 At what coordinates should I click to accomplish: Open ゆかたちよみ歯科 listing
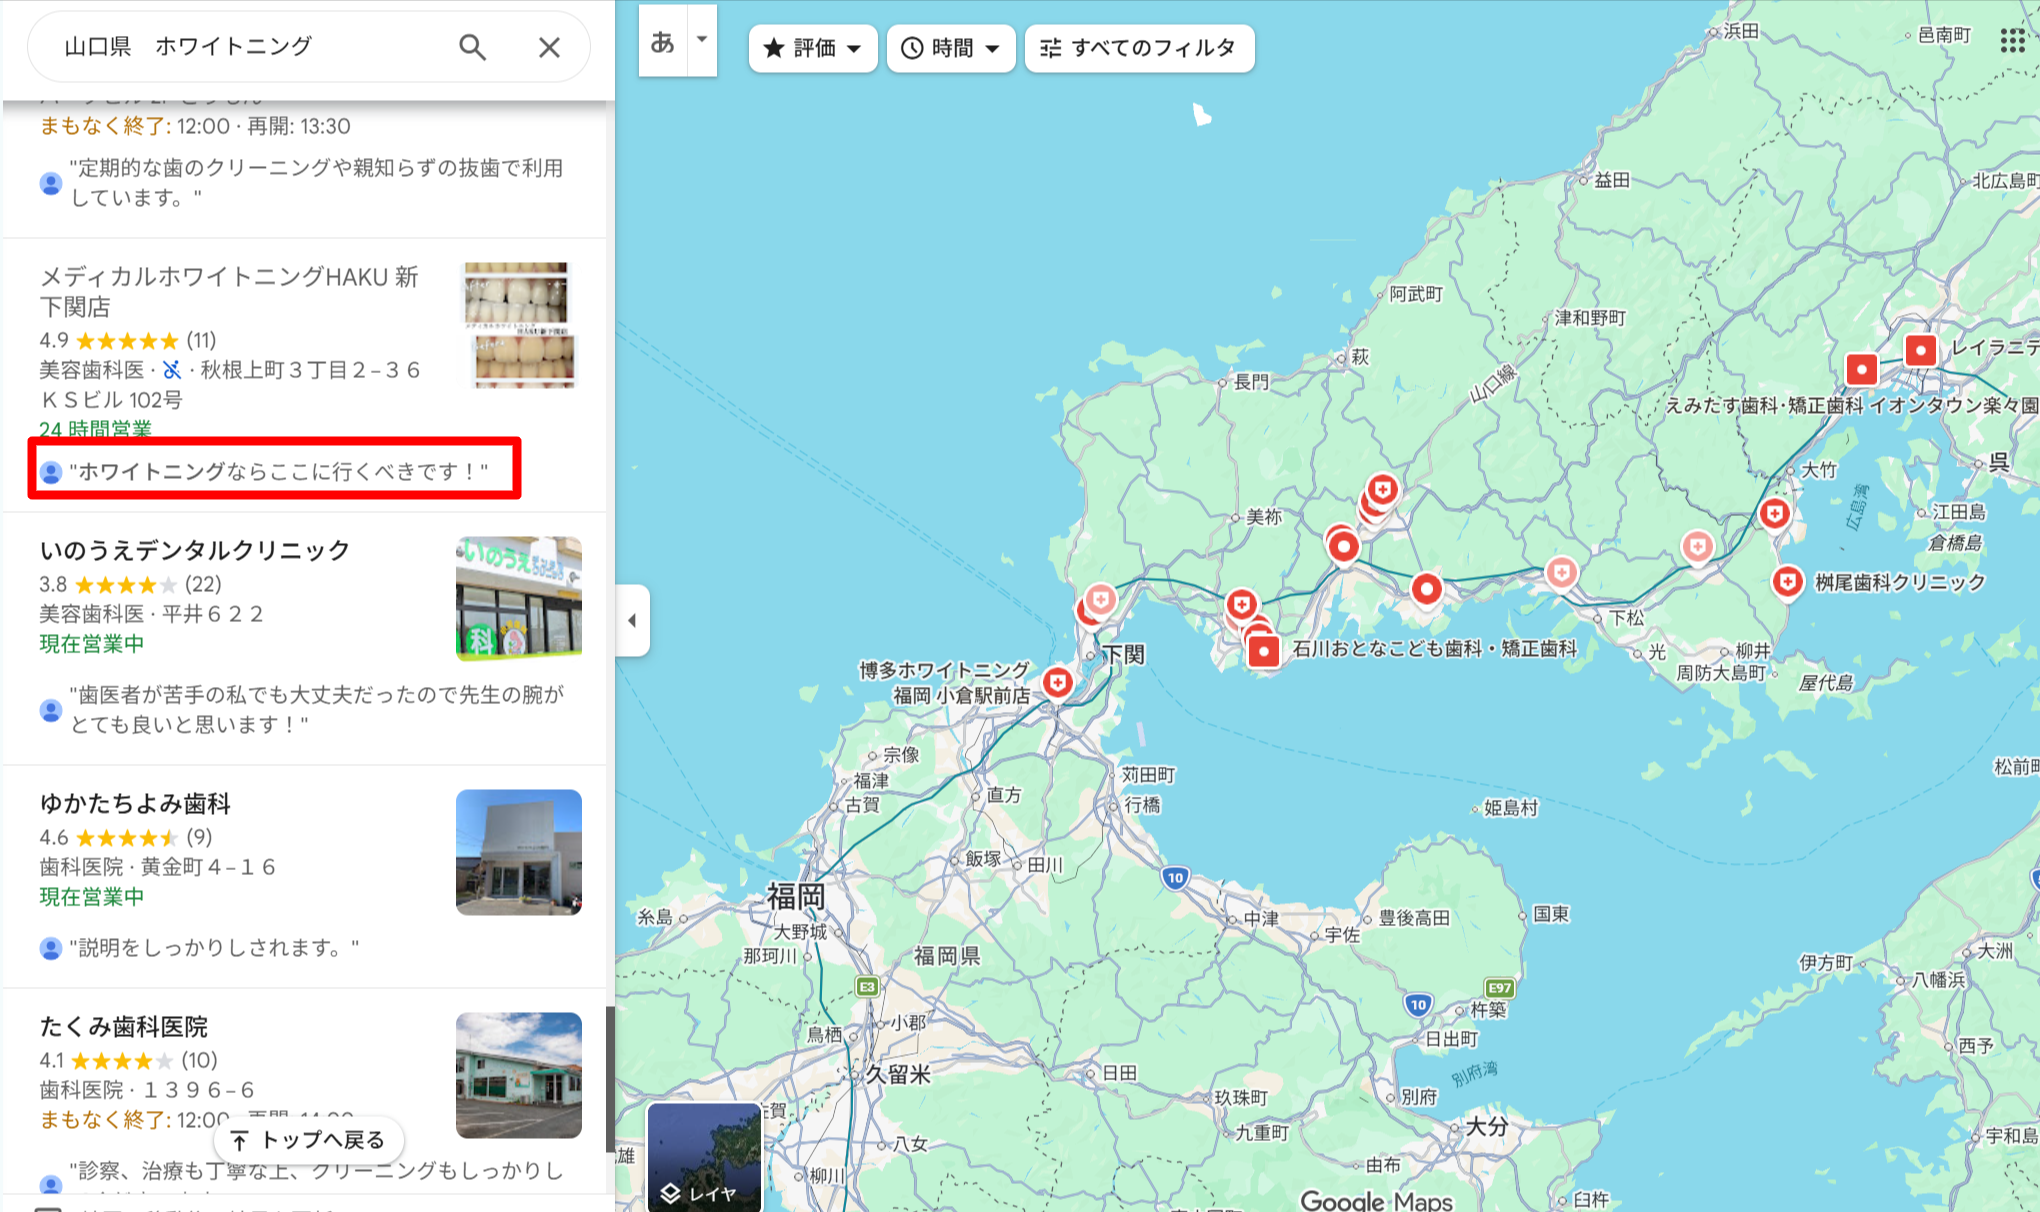(x=135, y=803)
